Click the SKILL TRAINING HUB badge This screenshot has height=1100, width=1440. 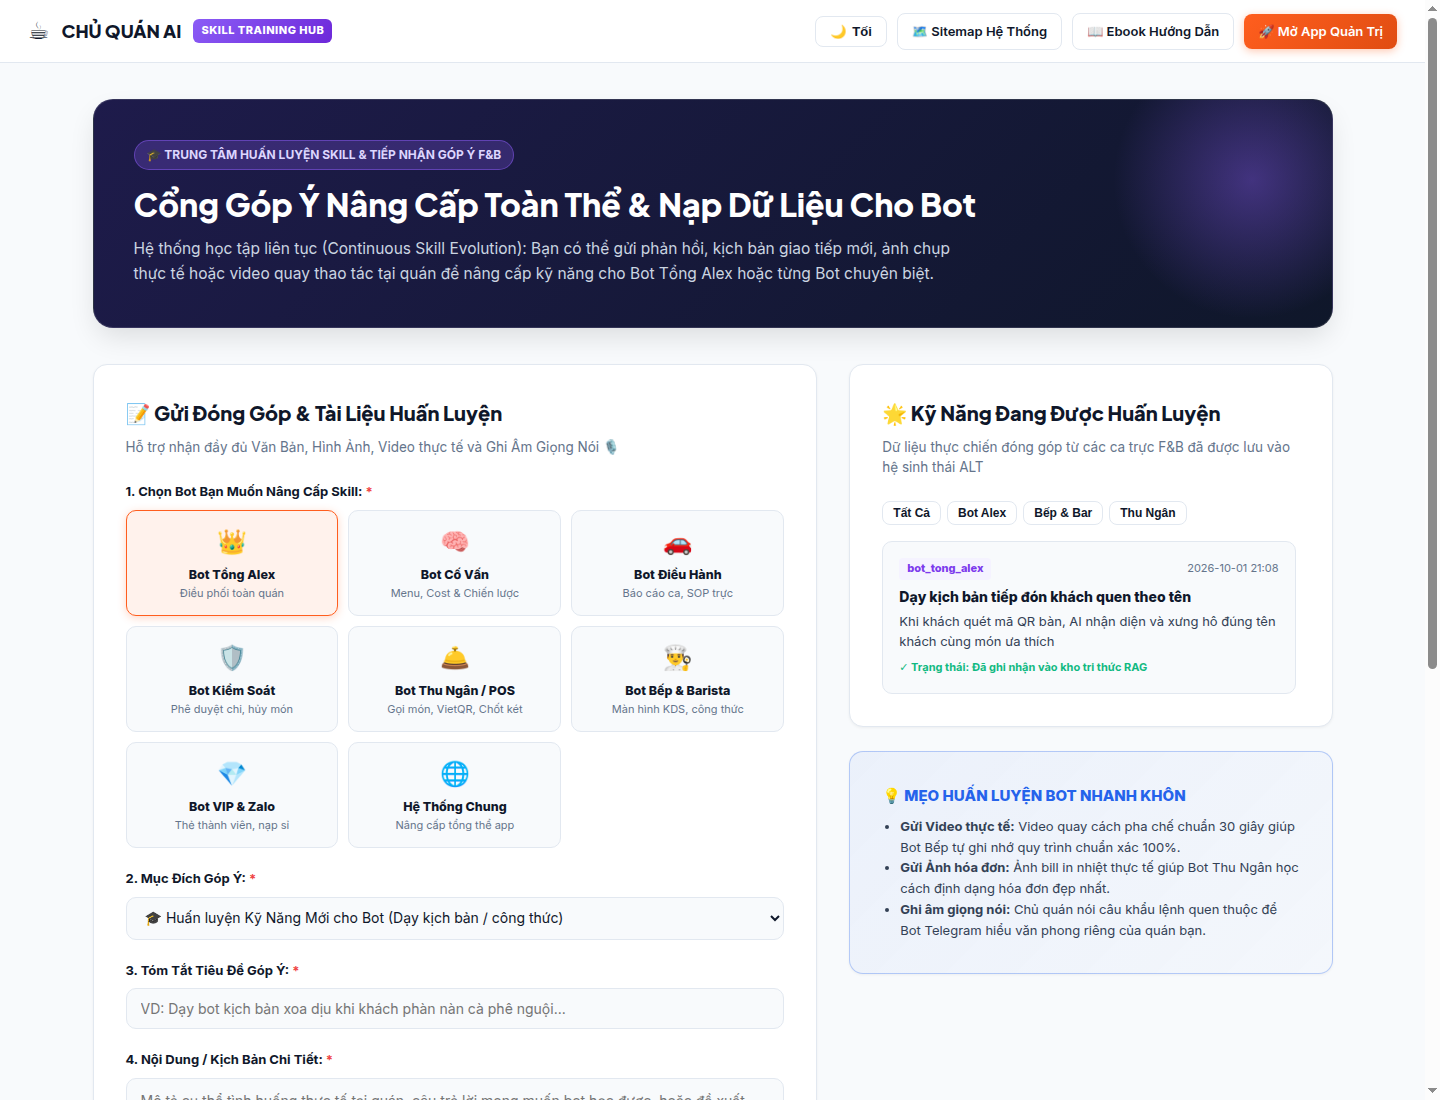262,31
